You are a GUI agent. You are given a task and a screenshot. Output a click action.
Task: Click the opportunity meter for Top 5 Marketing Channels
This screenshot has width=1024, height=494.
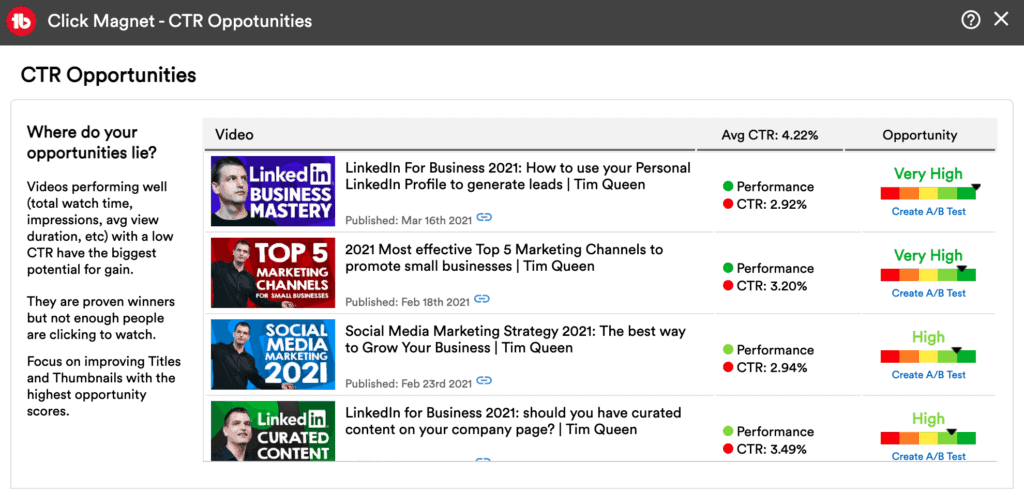click(928, 274)
